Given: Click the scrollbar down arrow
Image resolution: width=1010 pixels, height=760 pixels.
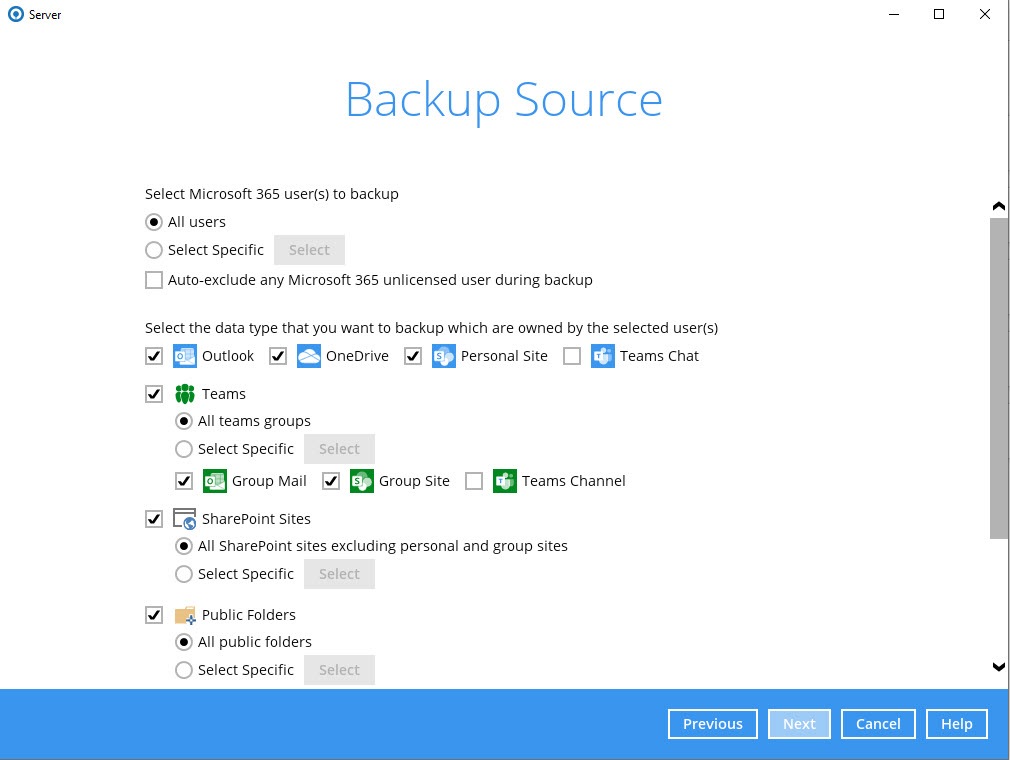Looking at the screenshot, I should click(x=998, y=666).
